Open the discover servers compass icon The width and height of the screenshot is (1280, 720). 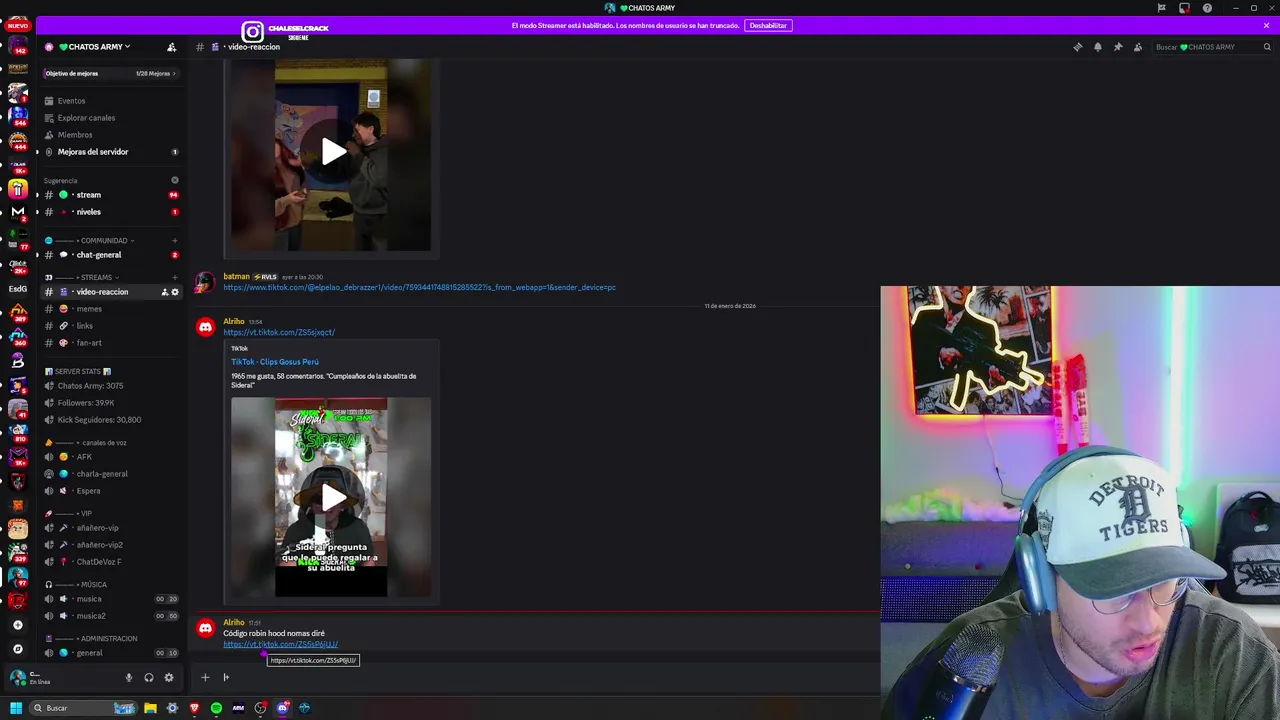click(x=17, y=649)
